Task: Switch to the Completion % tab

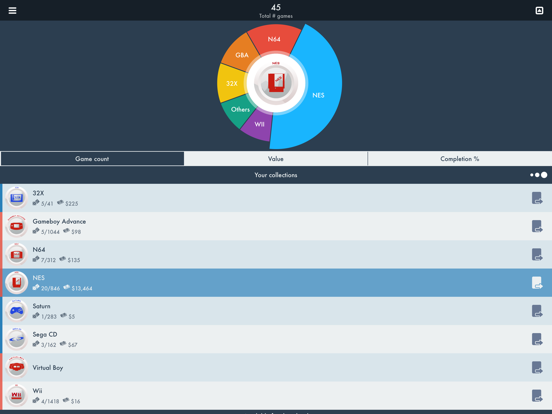Action: (x=460, y=159)
